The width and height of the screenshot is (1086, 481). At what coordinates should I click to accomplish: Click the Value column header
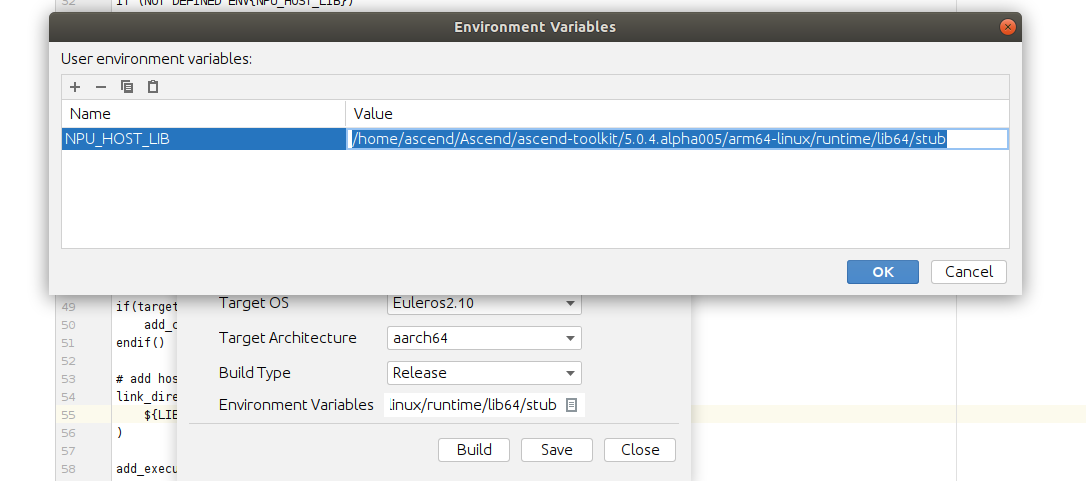(676, 114)
